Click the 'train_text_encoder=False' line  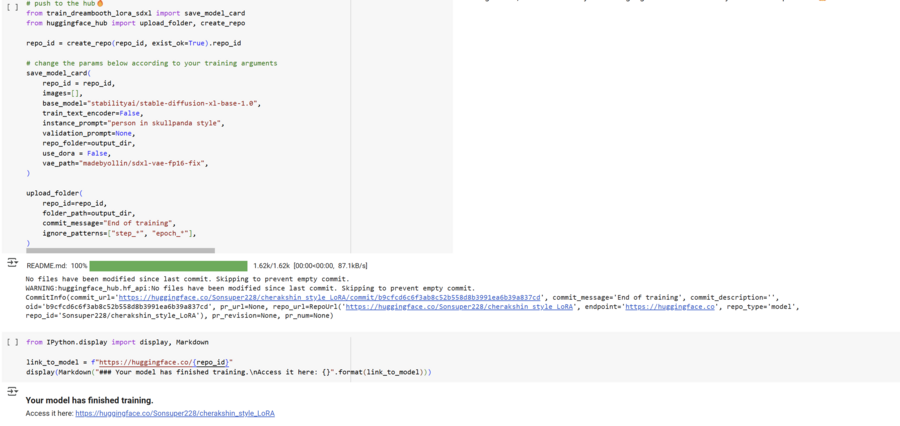tap(94, 114)
